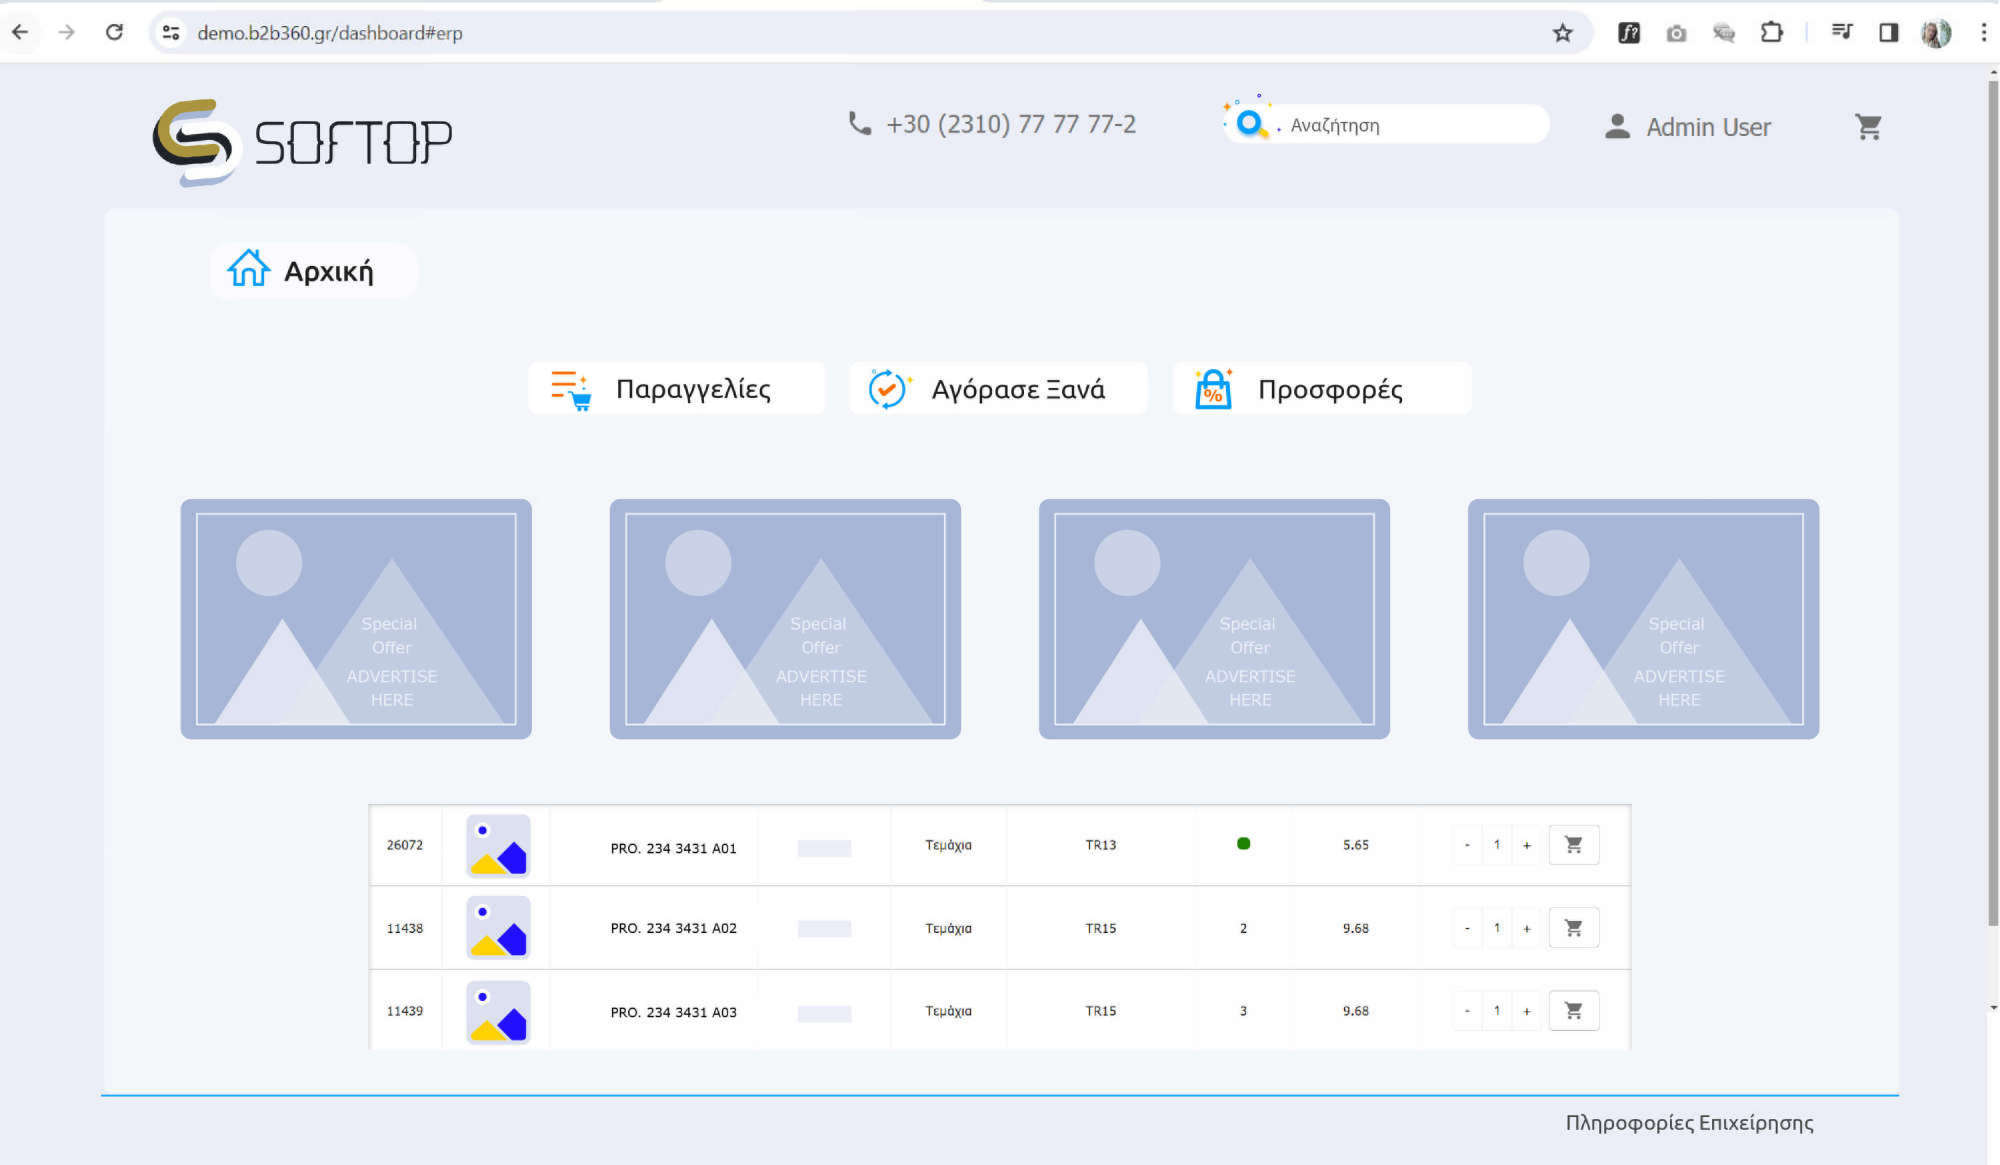
Task: Add product 26072 to cart
Action: pos(1573,845)
